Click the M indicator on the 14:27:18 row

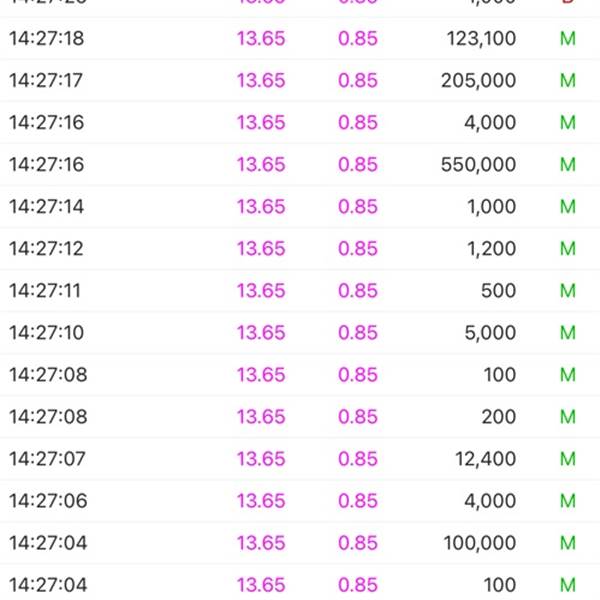pyautogui.click(x=568, y=39)
